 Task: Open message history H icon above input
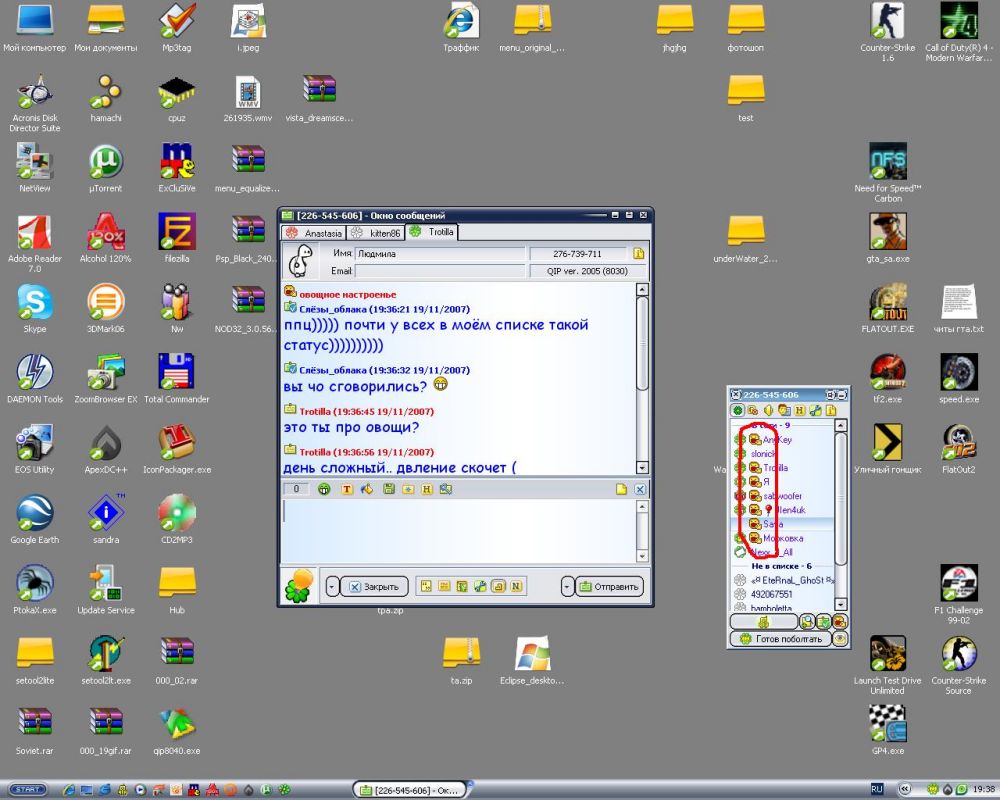tap(427, 489)
